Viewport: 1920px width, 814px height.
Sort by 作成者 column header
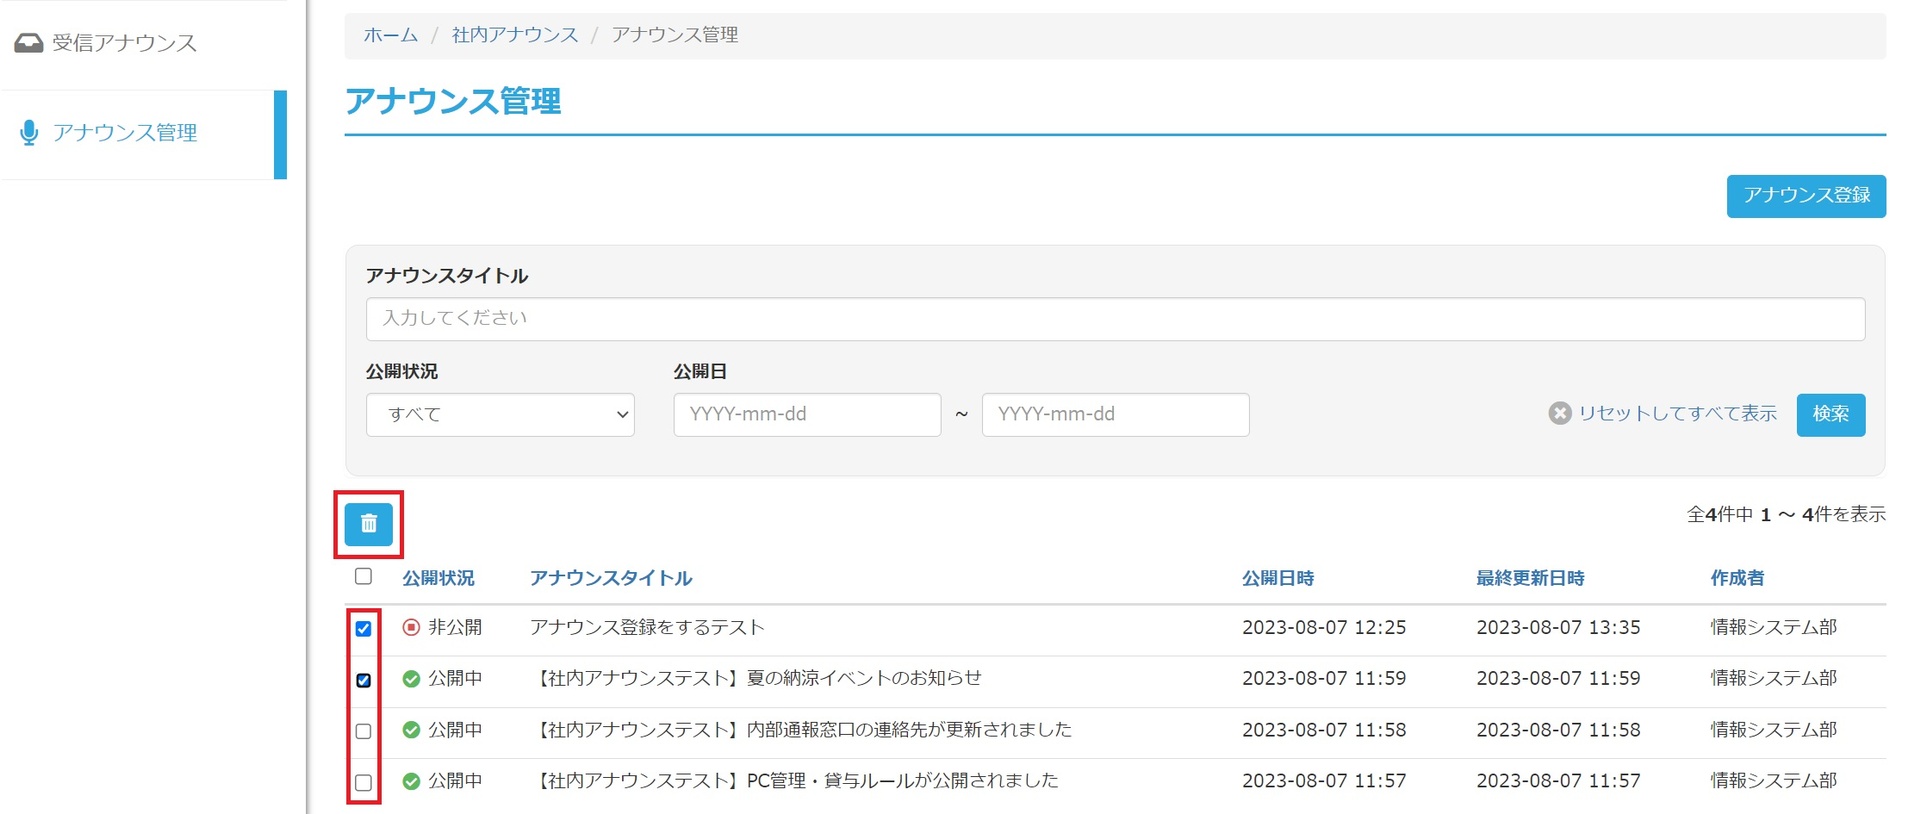click(1737, 578)
